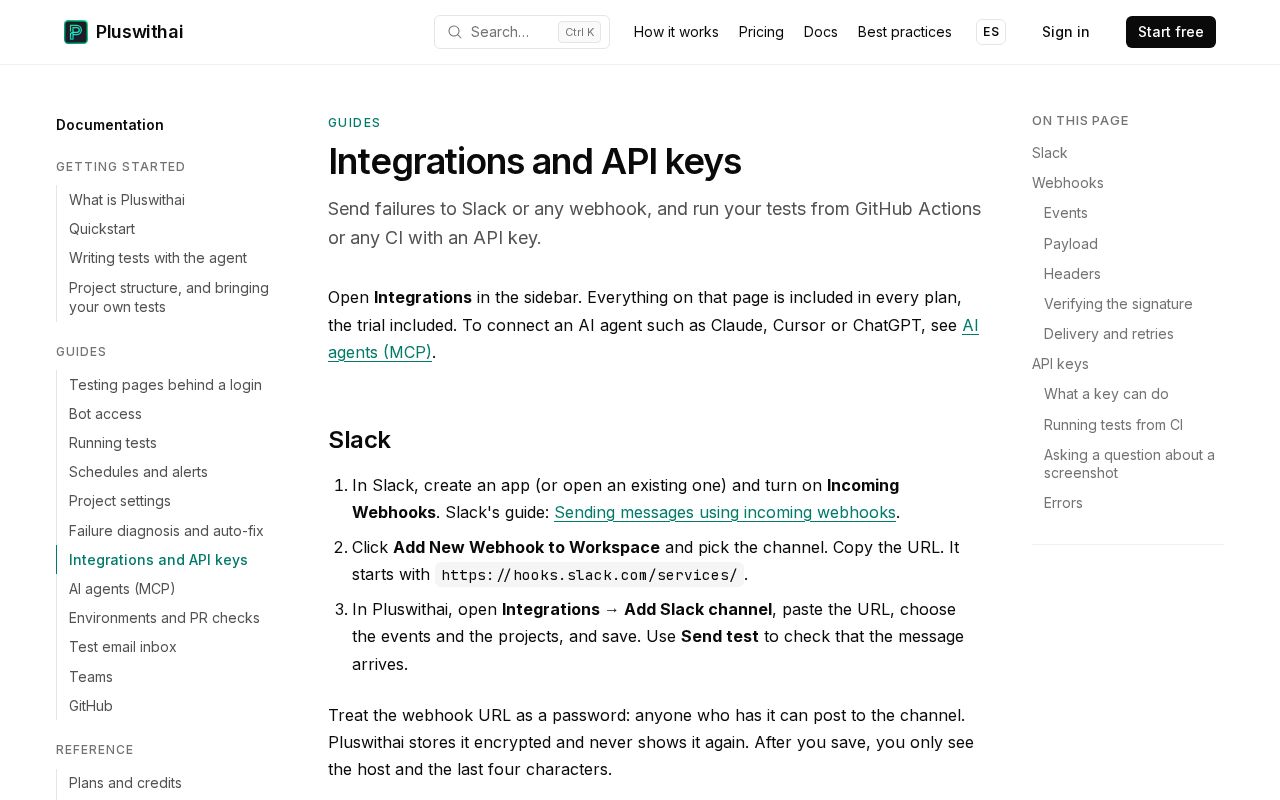The height and width of the screenshot is (800, 1280).
Task: Open Slack's incoming webhooks guide link
Action: point(725,512)
